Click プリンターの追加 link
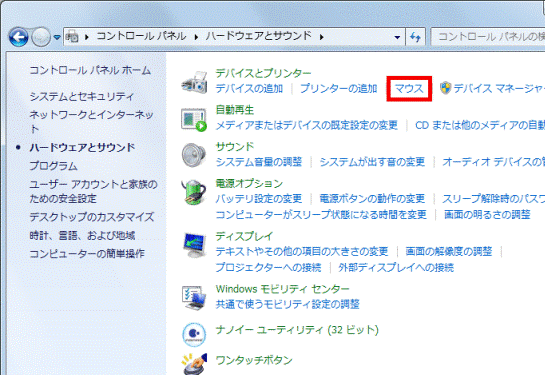This screenshot has height=375, width=545. 339,89
